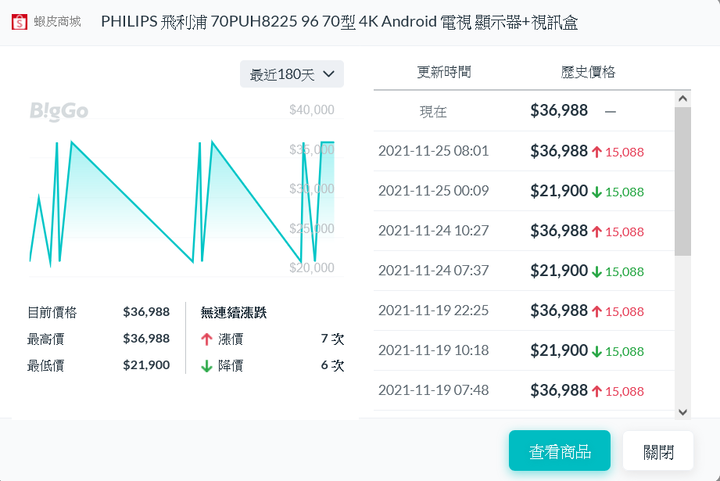Viewport: 720px width, 481px height.
Task: Click the 查看商品 button
Action: pos(559,451)
